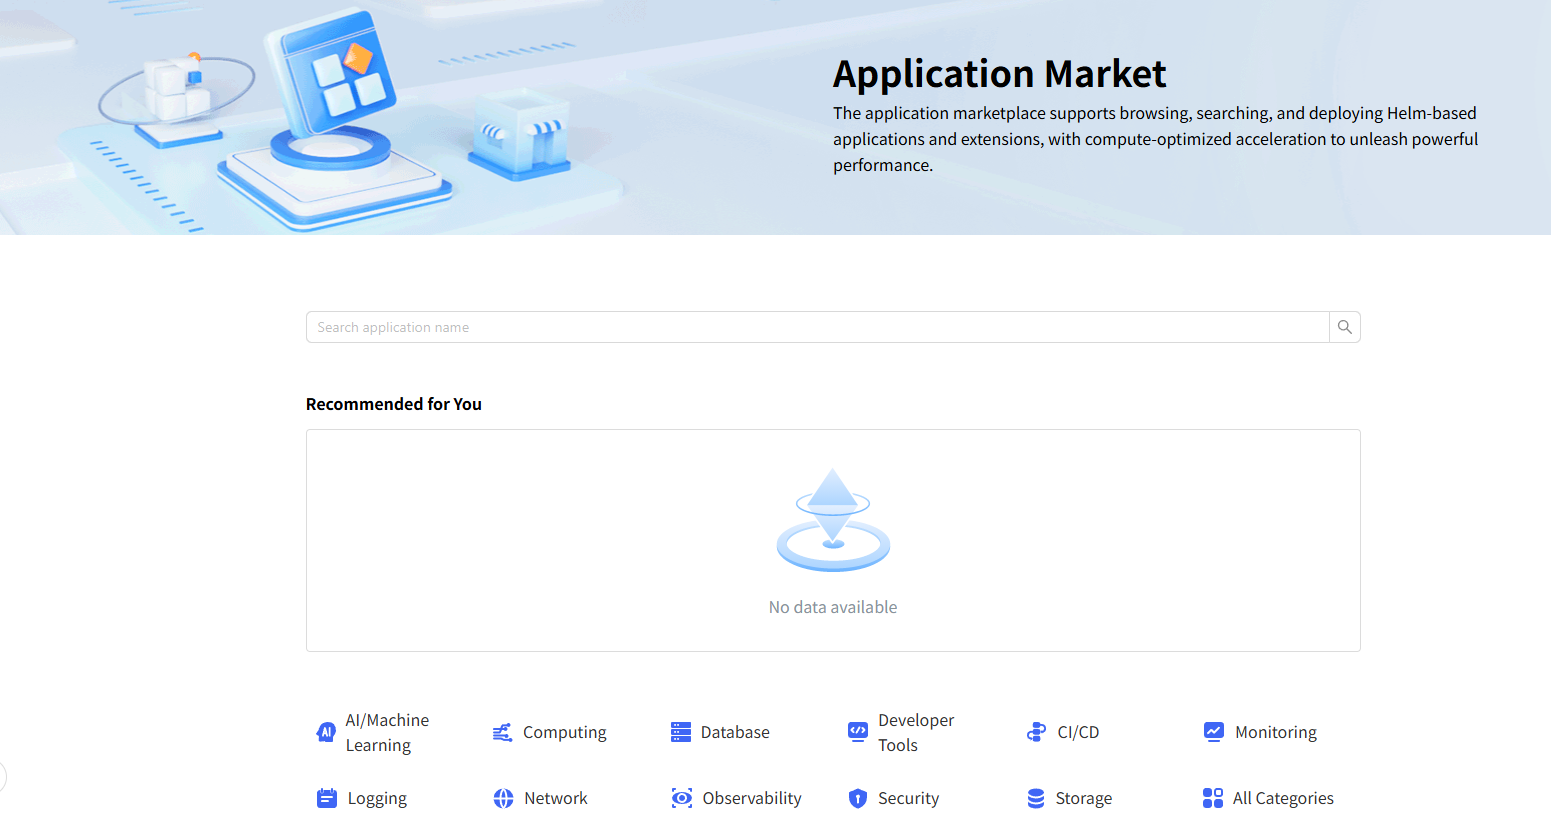The image size is (1551, 817).
Task: Click the magnifier search button
Action: tap(1345, 327)
